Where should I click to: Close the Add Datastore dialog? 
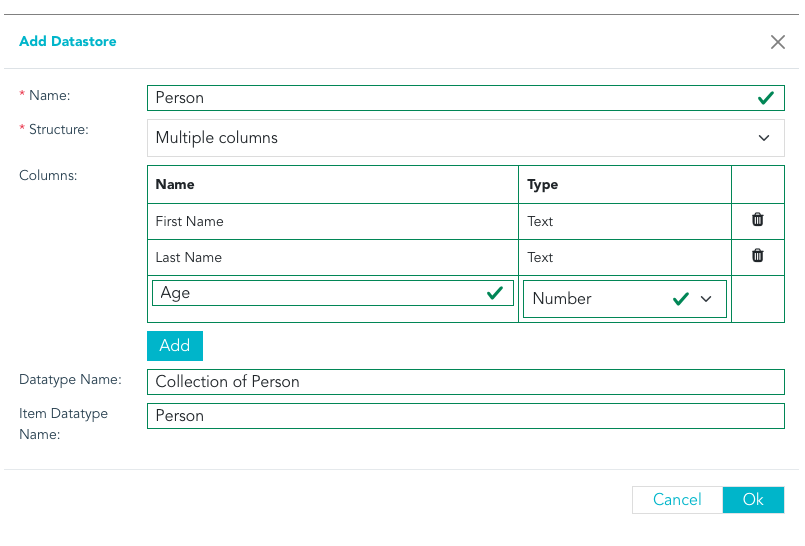coord(778,42)
